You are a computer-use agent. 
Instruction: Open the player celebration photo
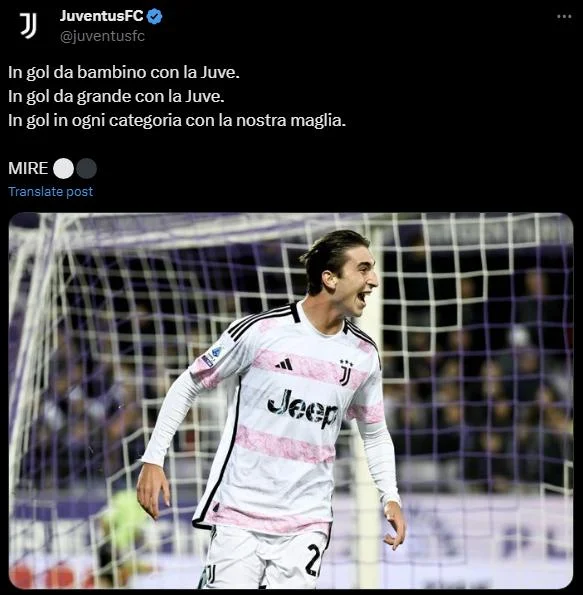[x=291, y=400]
